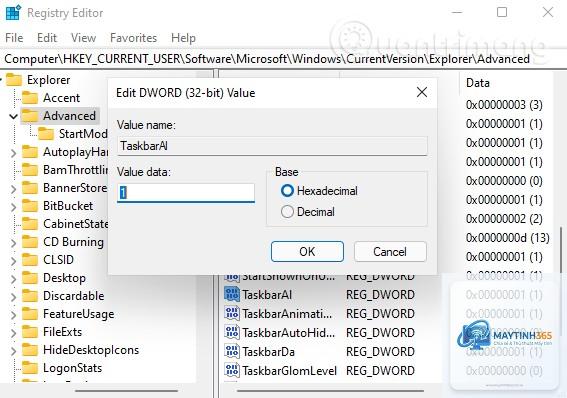
Task: Click the Data column header
Action: (478, 83)
